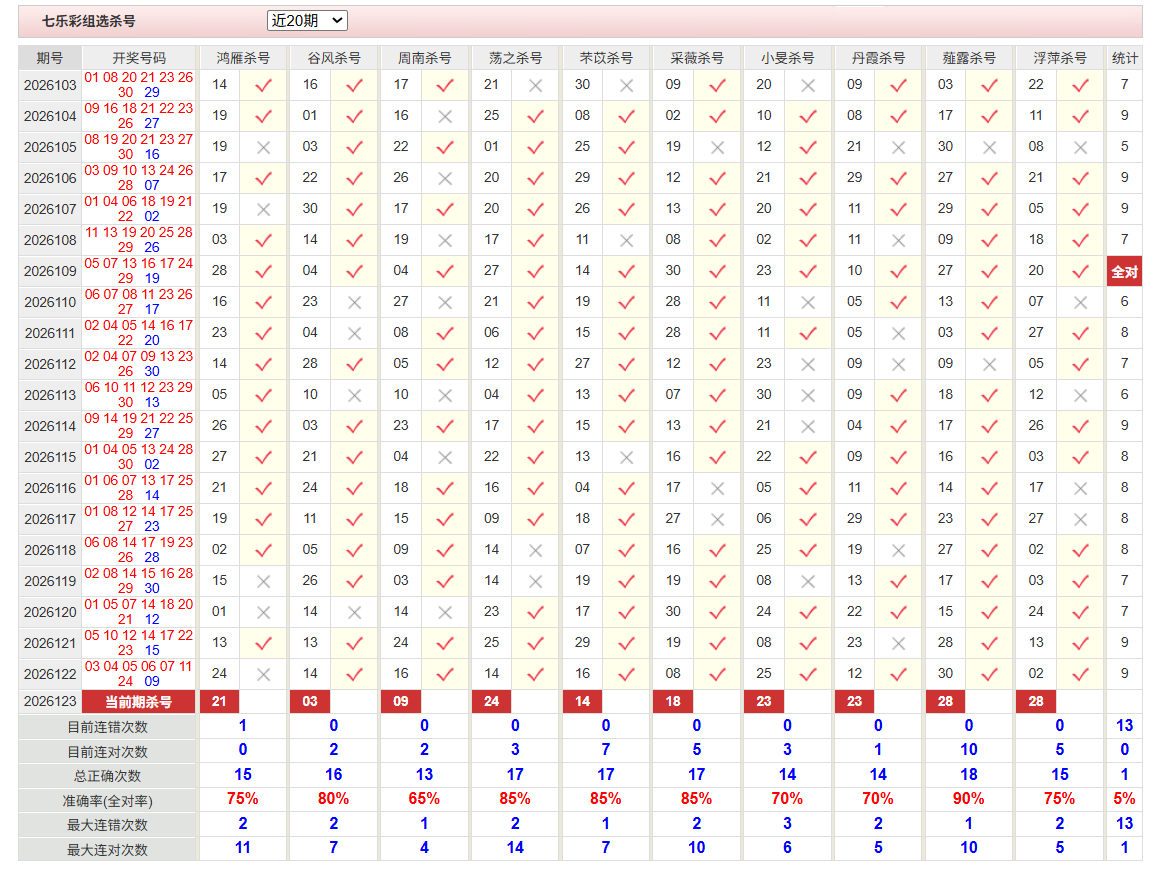This screenshot has width=1153, height=871.
Task: Click the 5% accuracy value in 统计 column
Action: (1124, 799)
